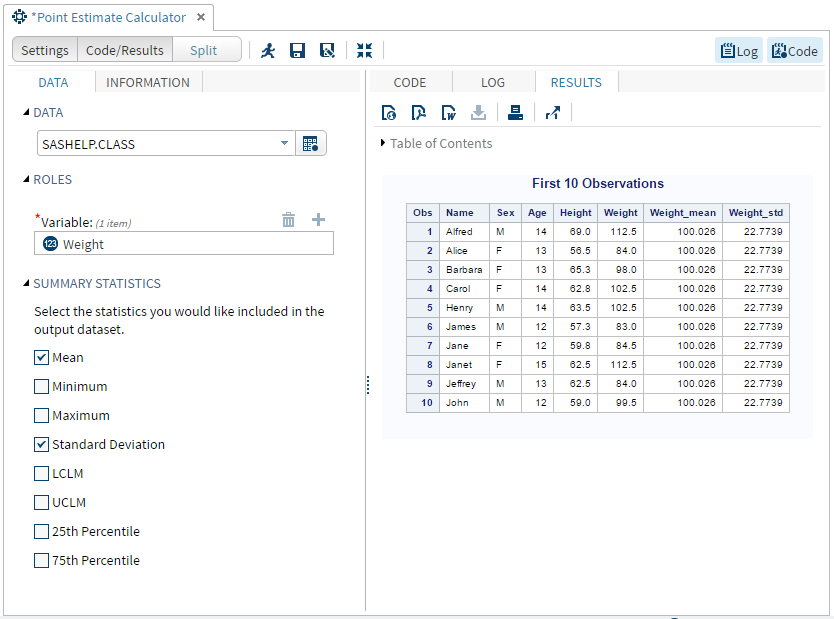The height and width of the screenshot is (619, 834).
Task: Open the table selector next to SASHELP.CLASS
Action: (x=311, y=144)
